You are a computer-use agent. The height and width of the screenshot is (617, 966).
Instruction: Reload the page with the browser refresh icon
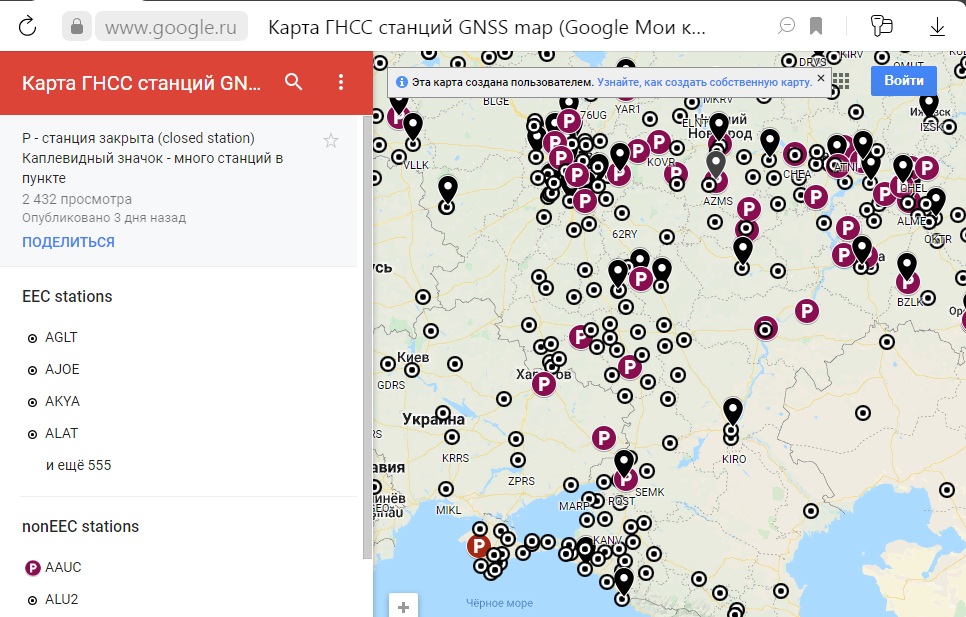tap(27, 26)
